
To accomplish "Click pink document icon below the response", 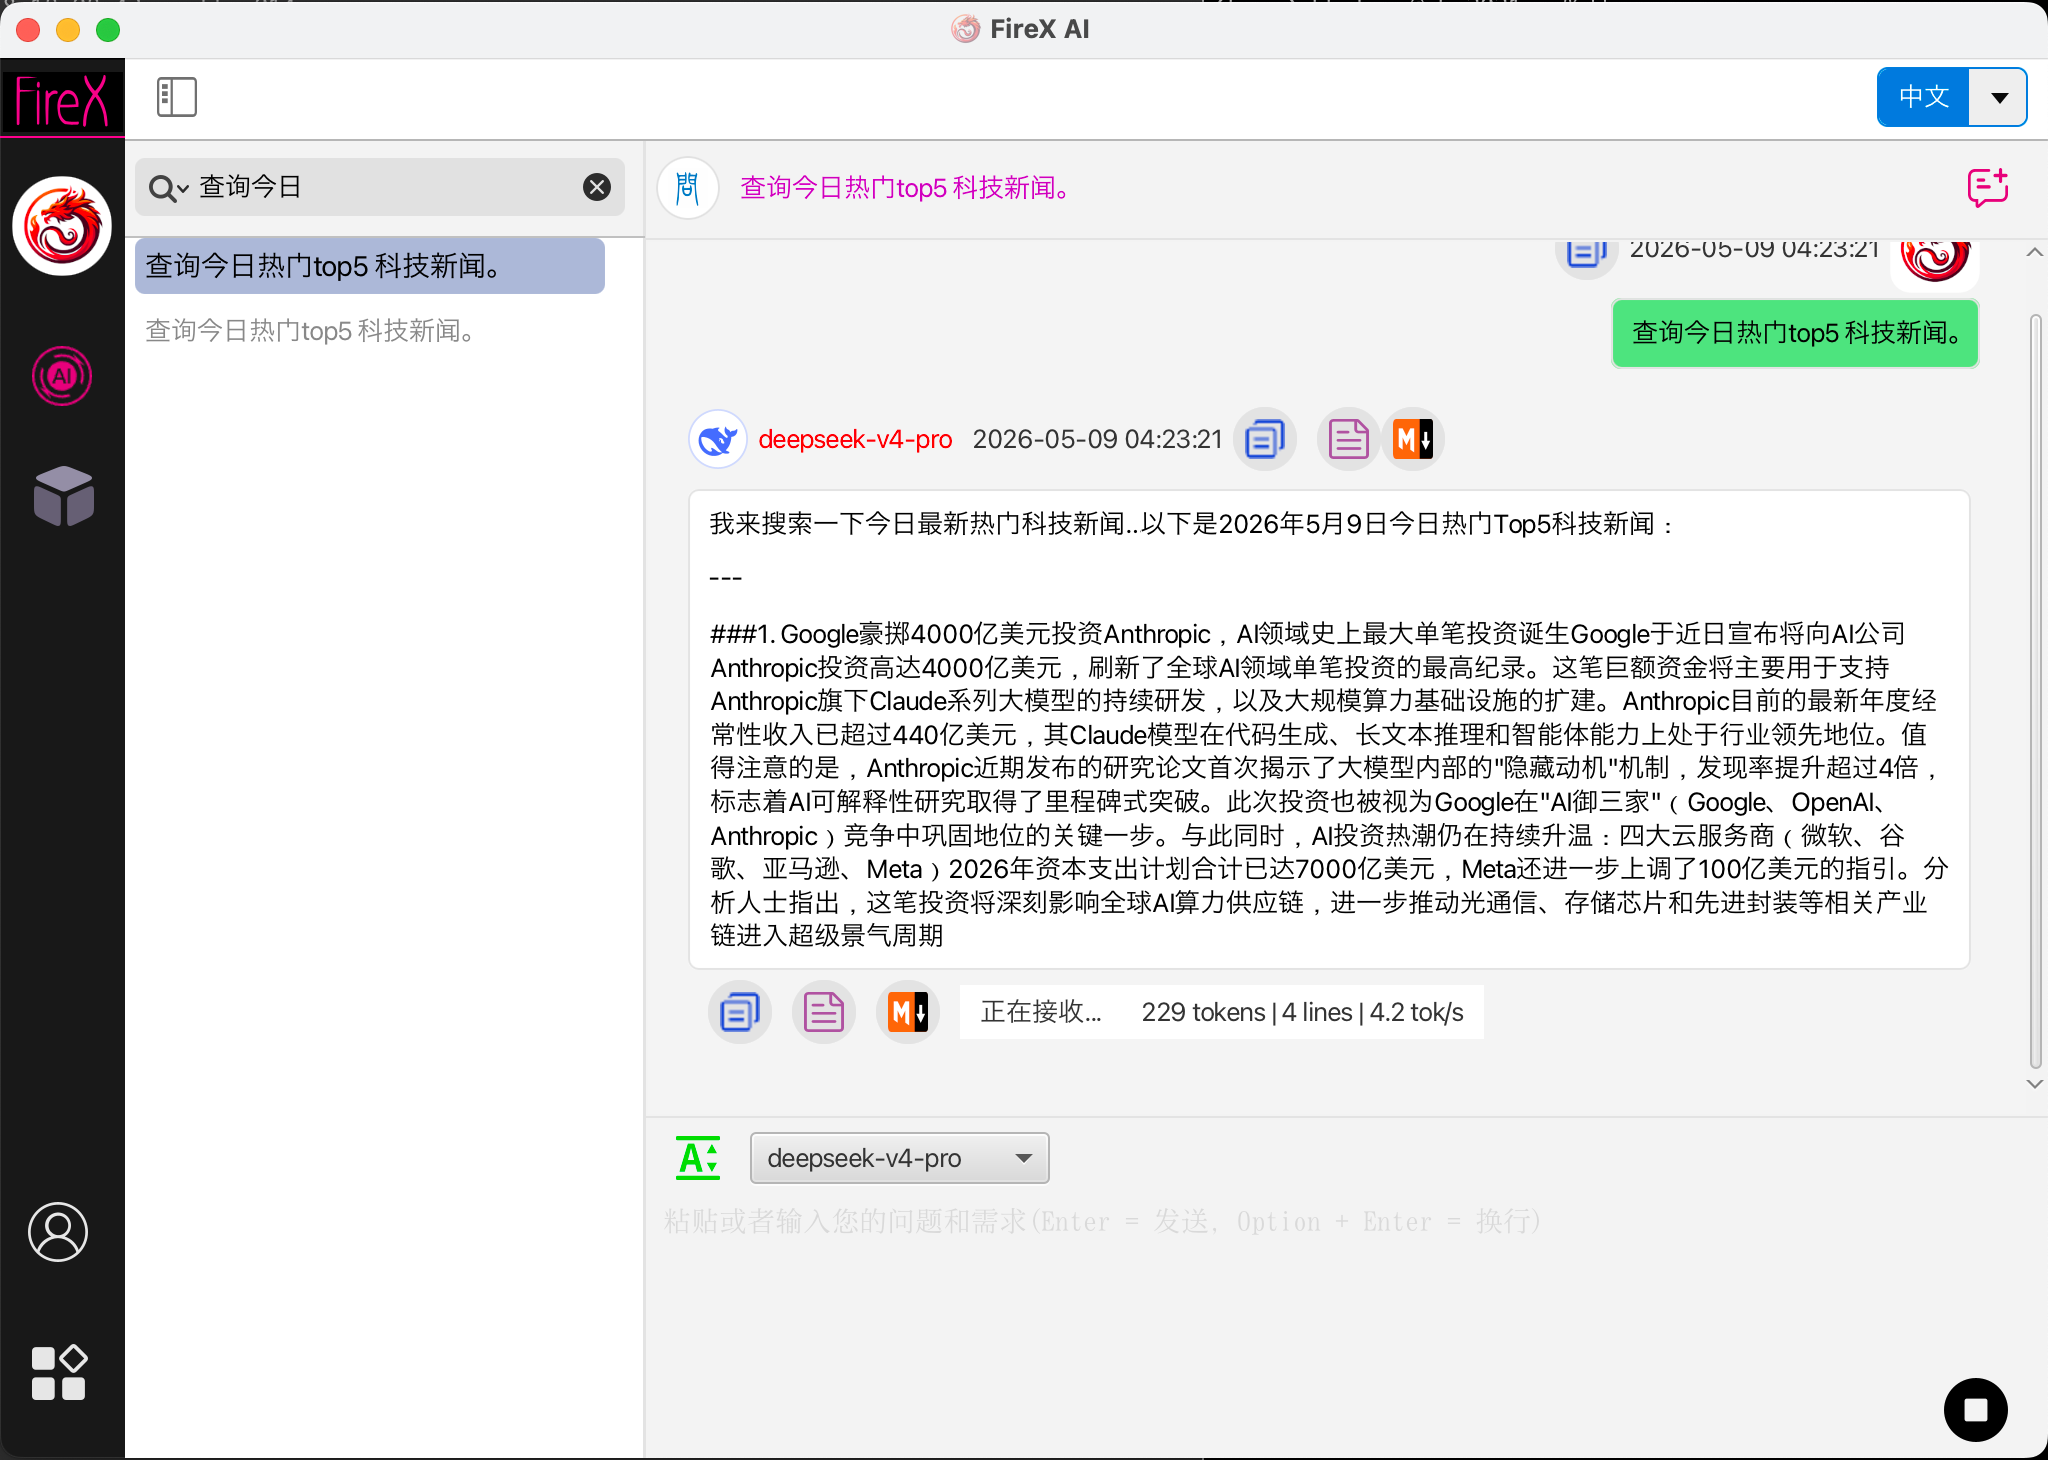I will tap(824, 1012).
